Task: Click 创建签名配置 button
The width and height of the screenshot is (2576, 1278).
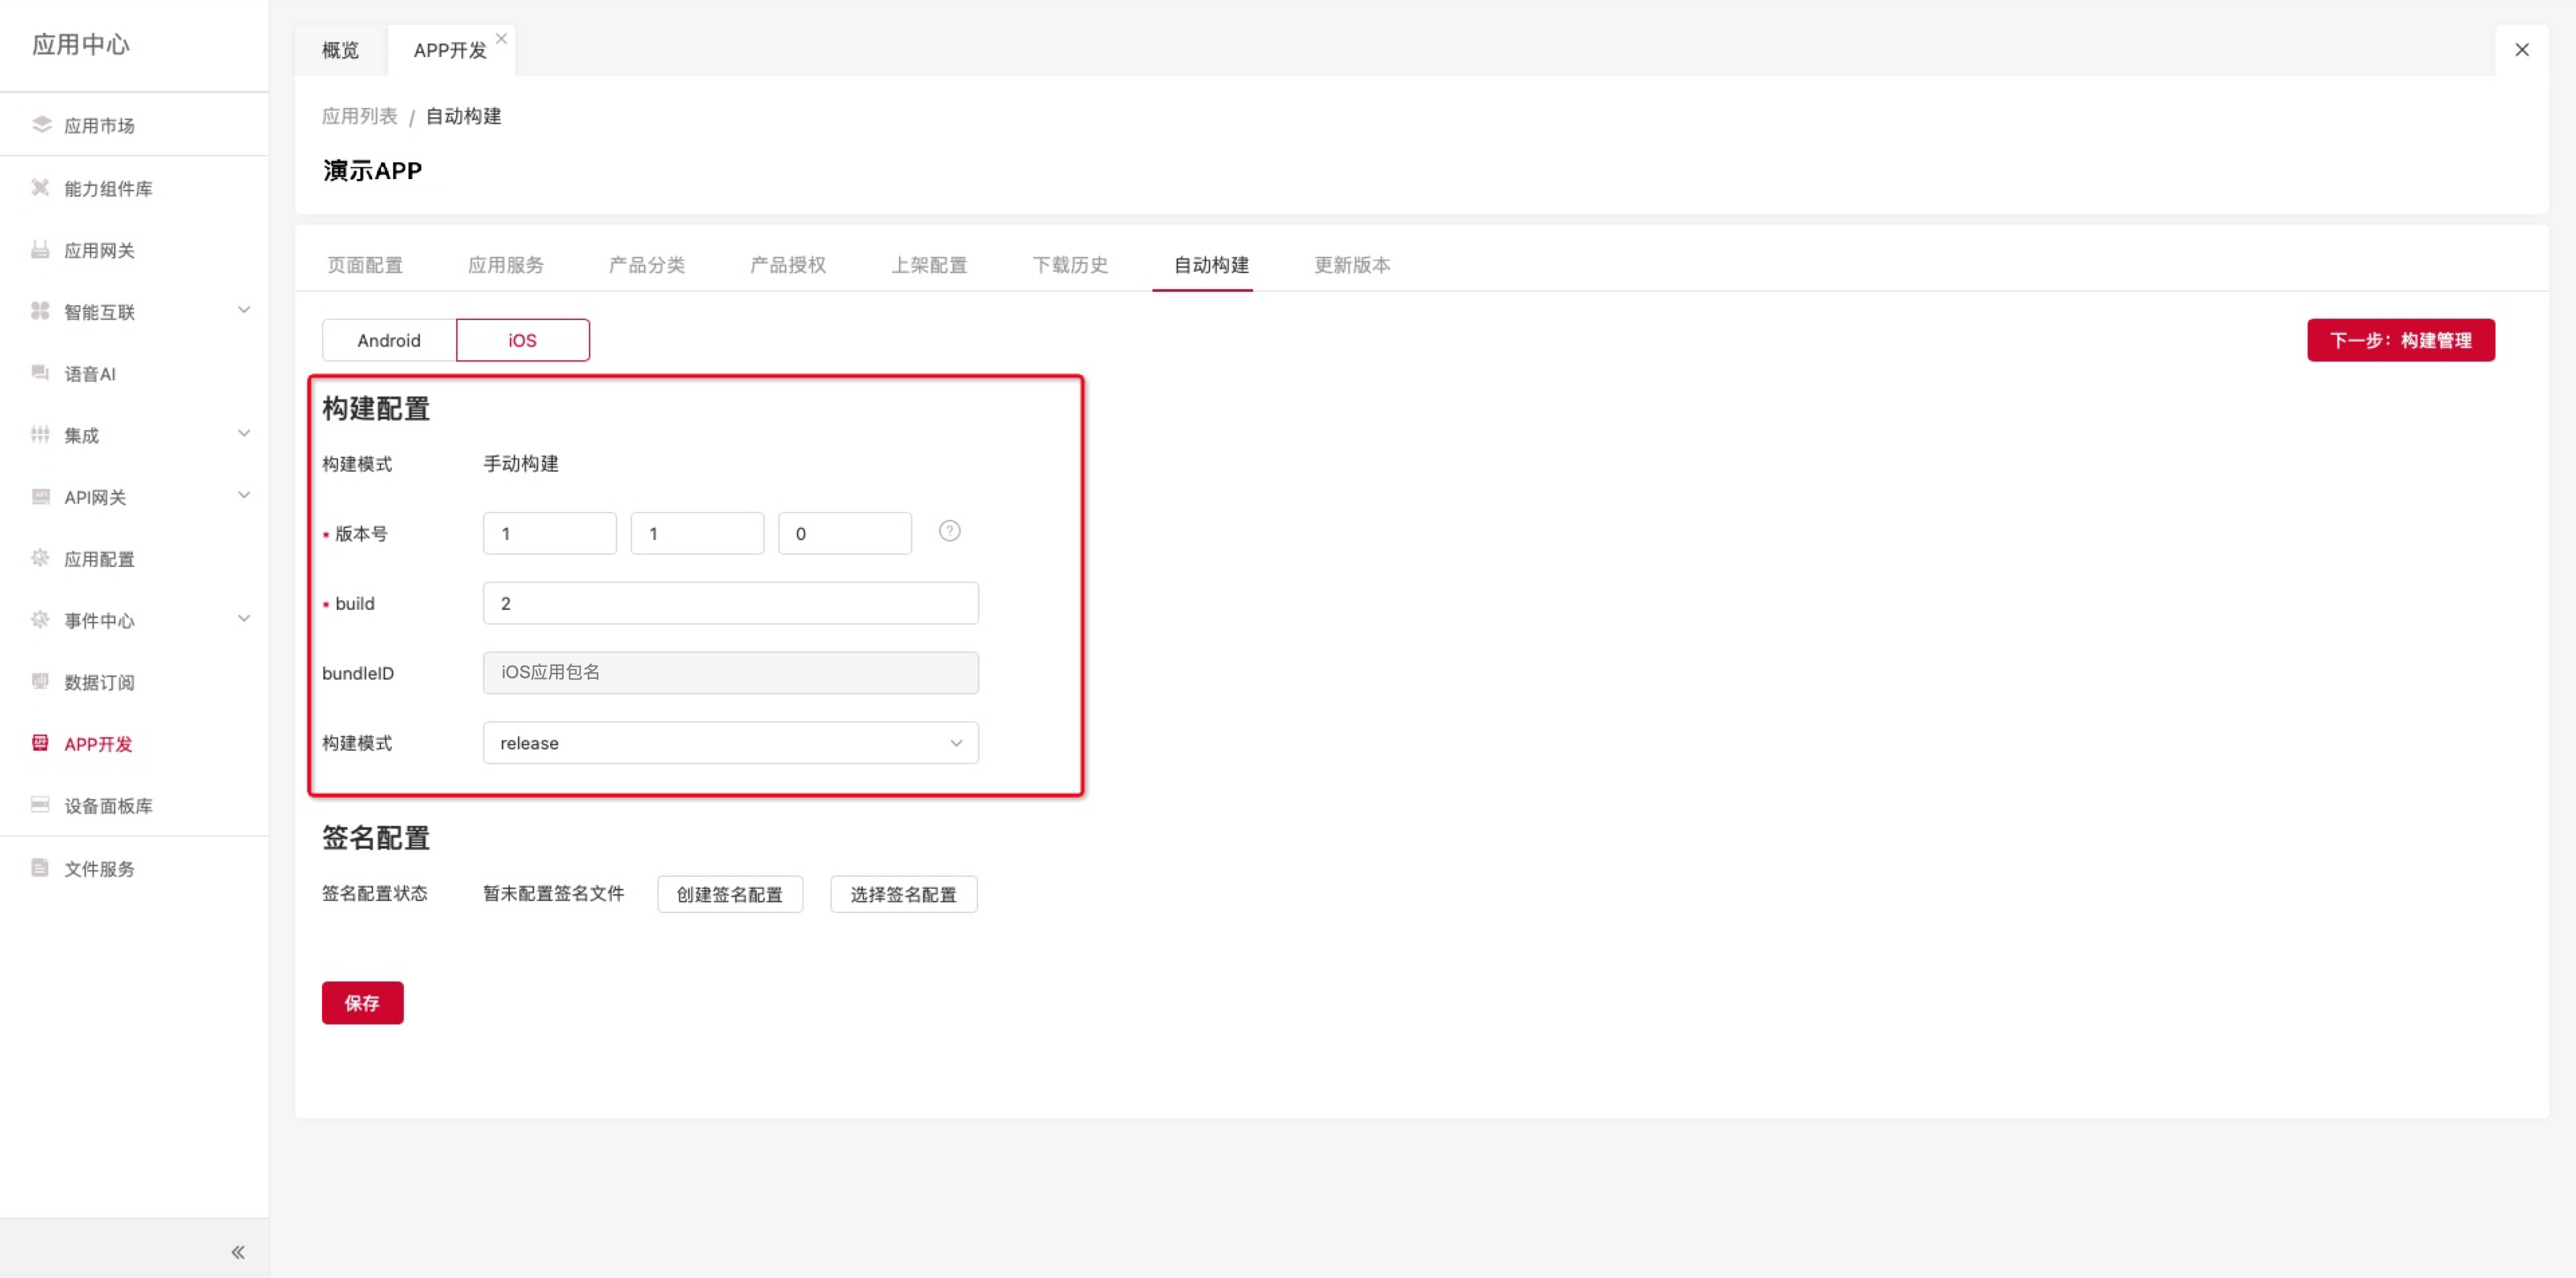Action: 729,894
